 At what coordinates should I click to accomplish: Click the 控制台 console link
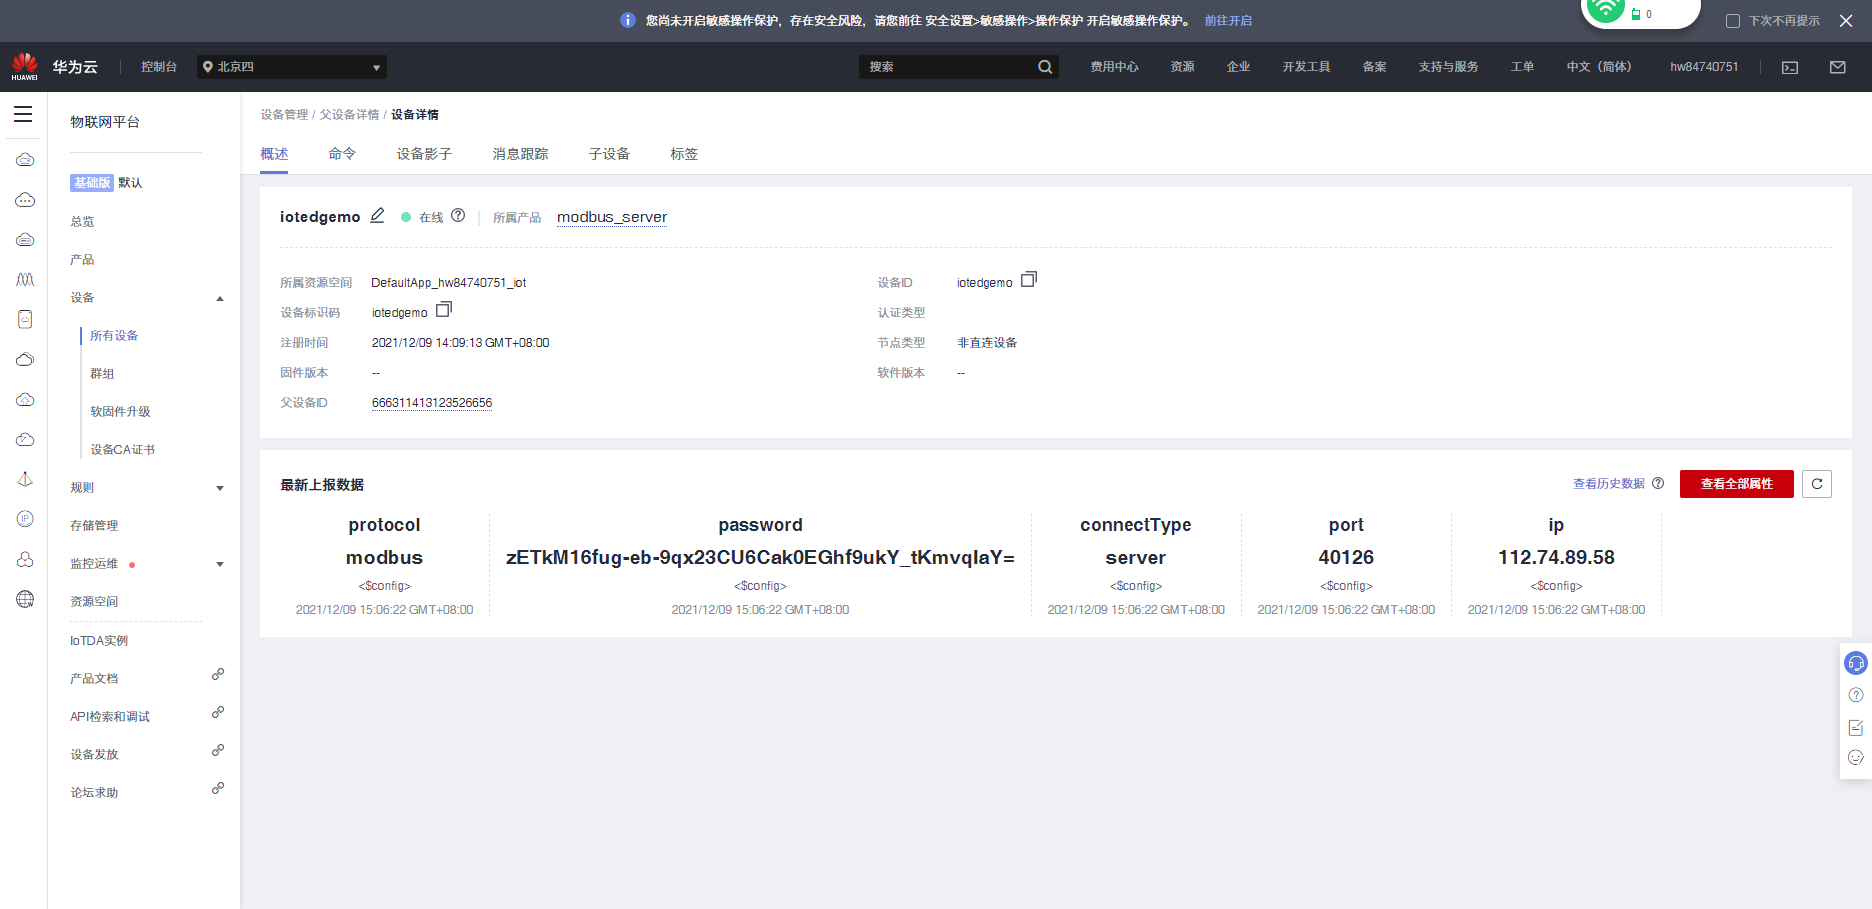pyautogui.click(x=158, y=67)
